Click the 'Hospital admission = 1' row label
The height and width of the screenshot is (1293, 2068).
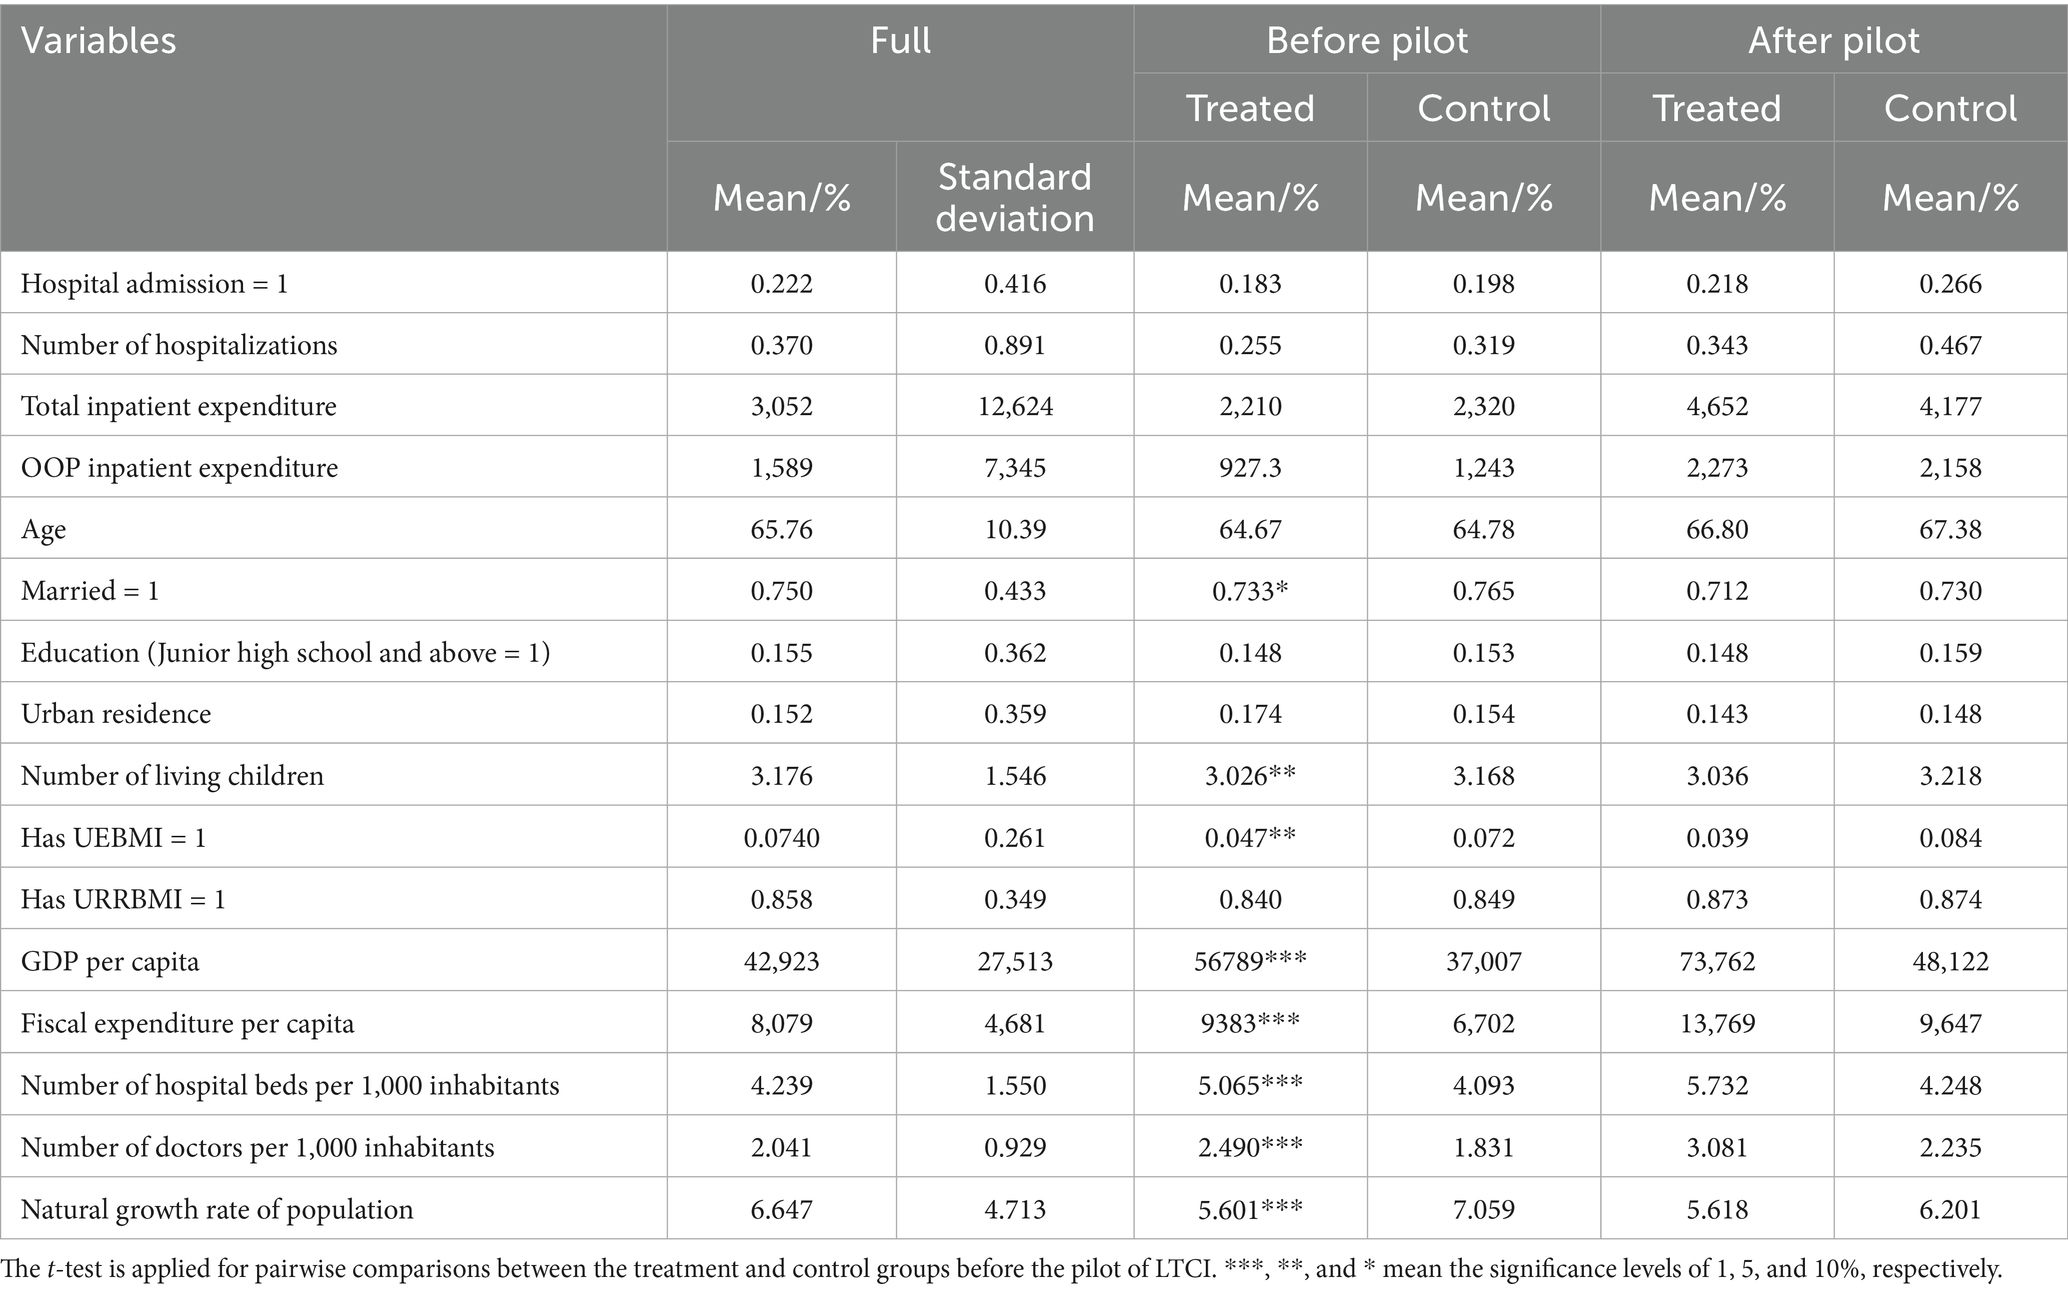click(154, 284)
